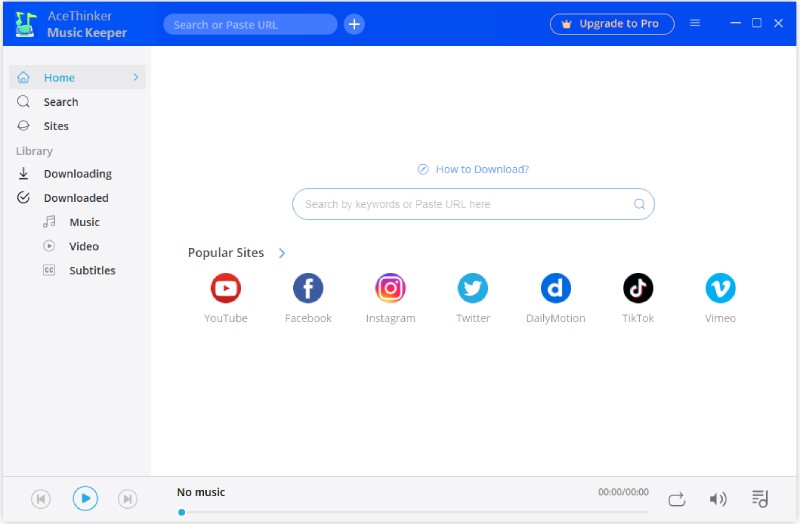Skip to next track
This screenshot has height=524, width=800.
[x=128, y=498]
